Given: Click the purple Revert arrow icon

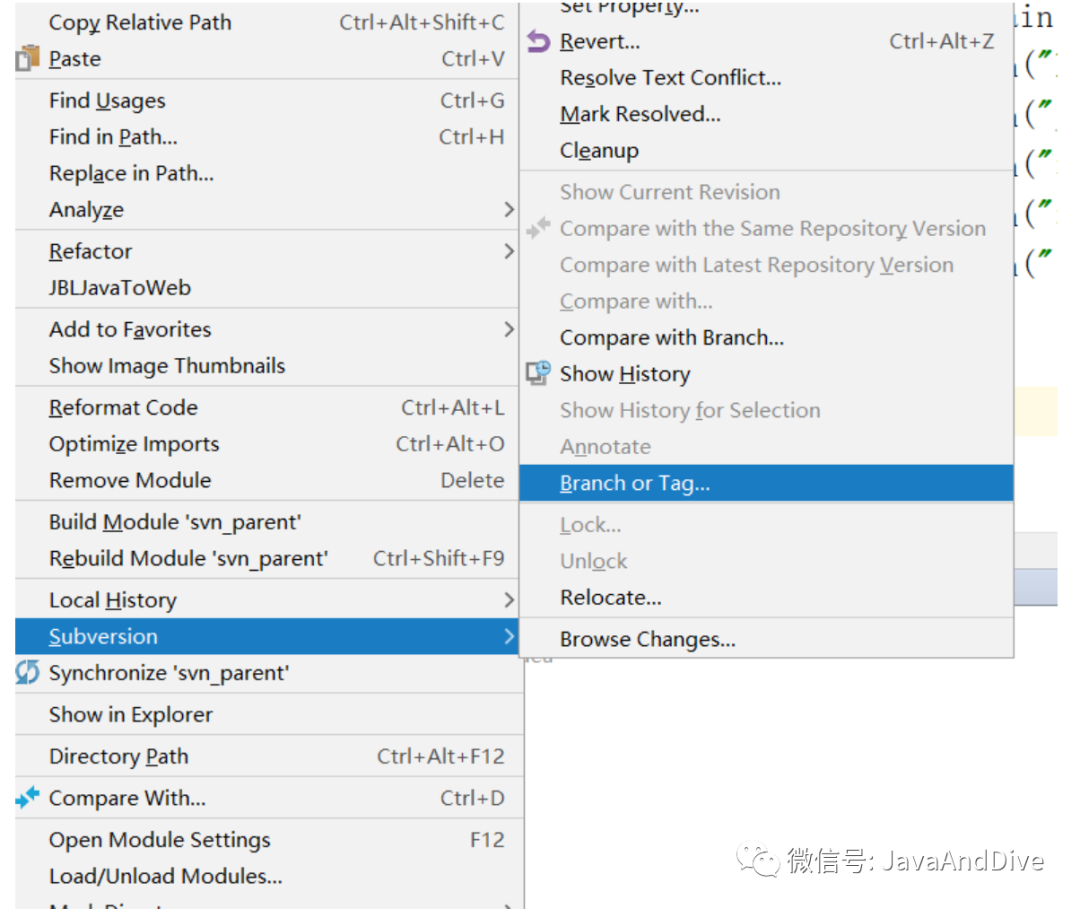Looking at the screenshot, I should (539, 42).
